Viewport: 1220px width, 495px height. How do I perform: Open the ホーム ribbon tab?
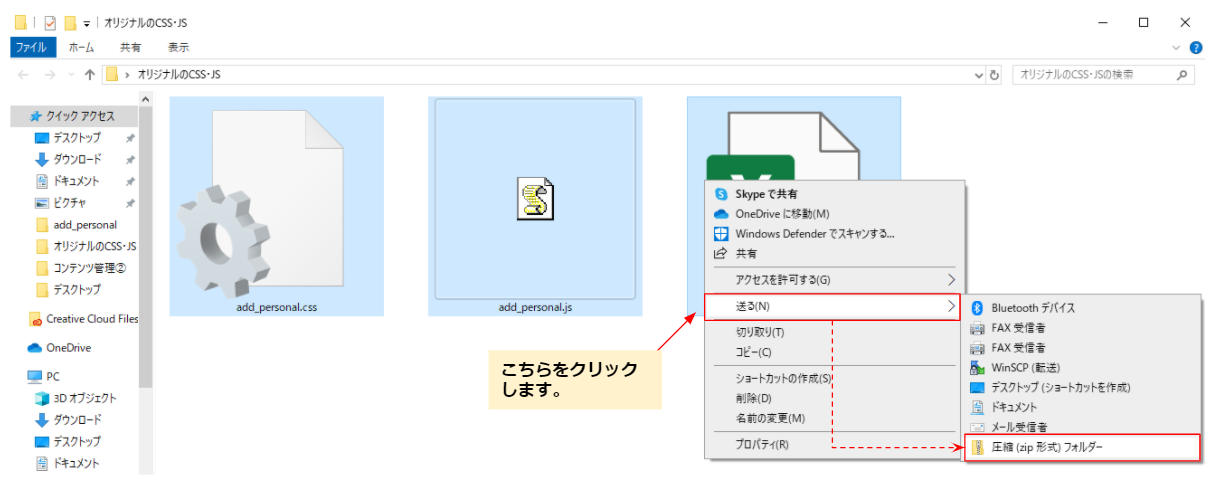point(82,47)
